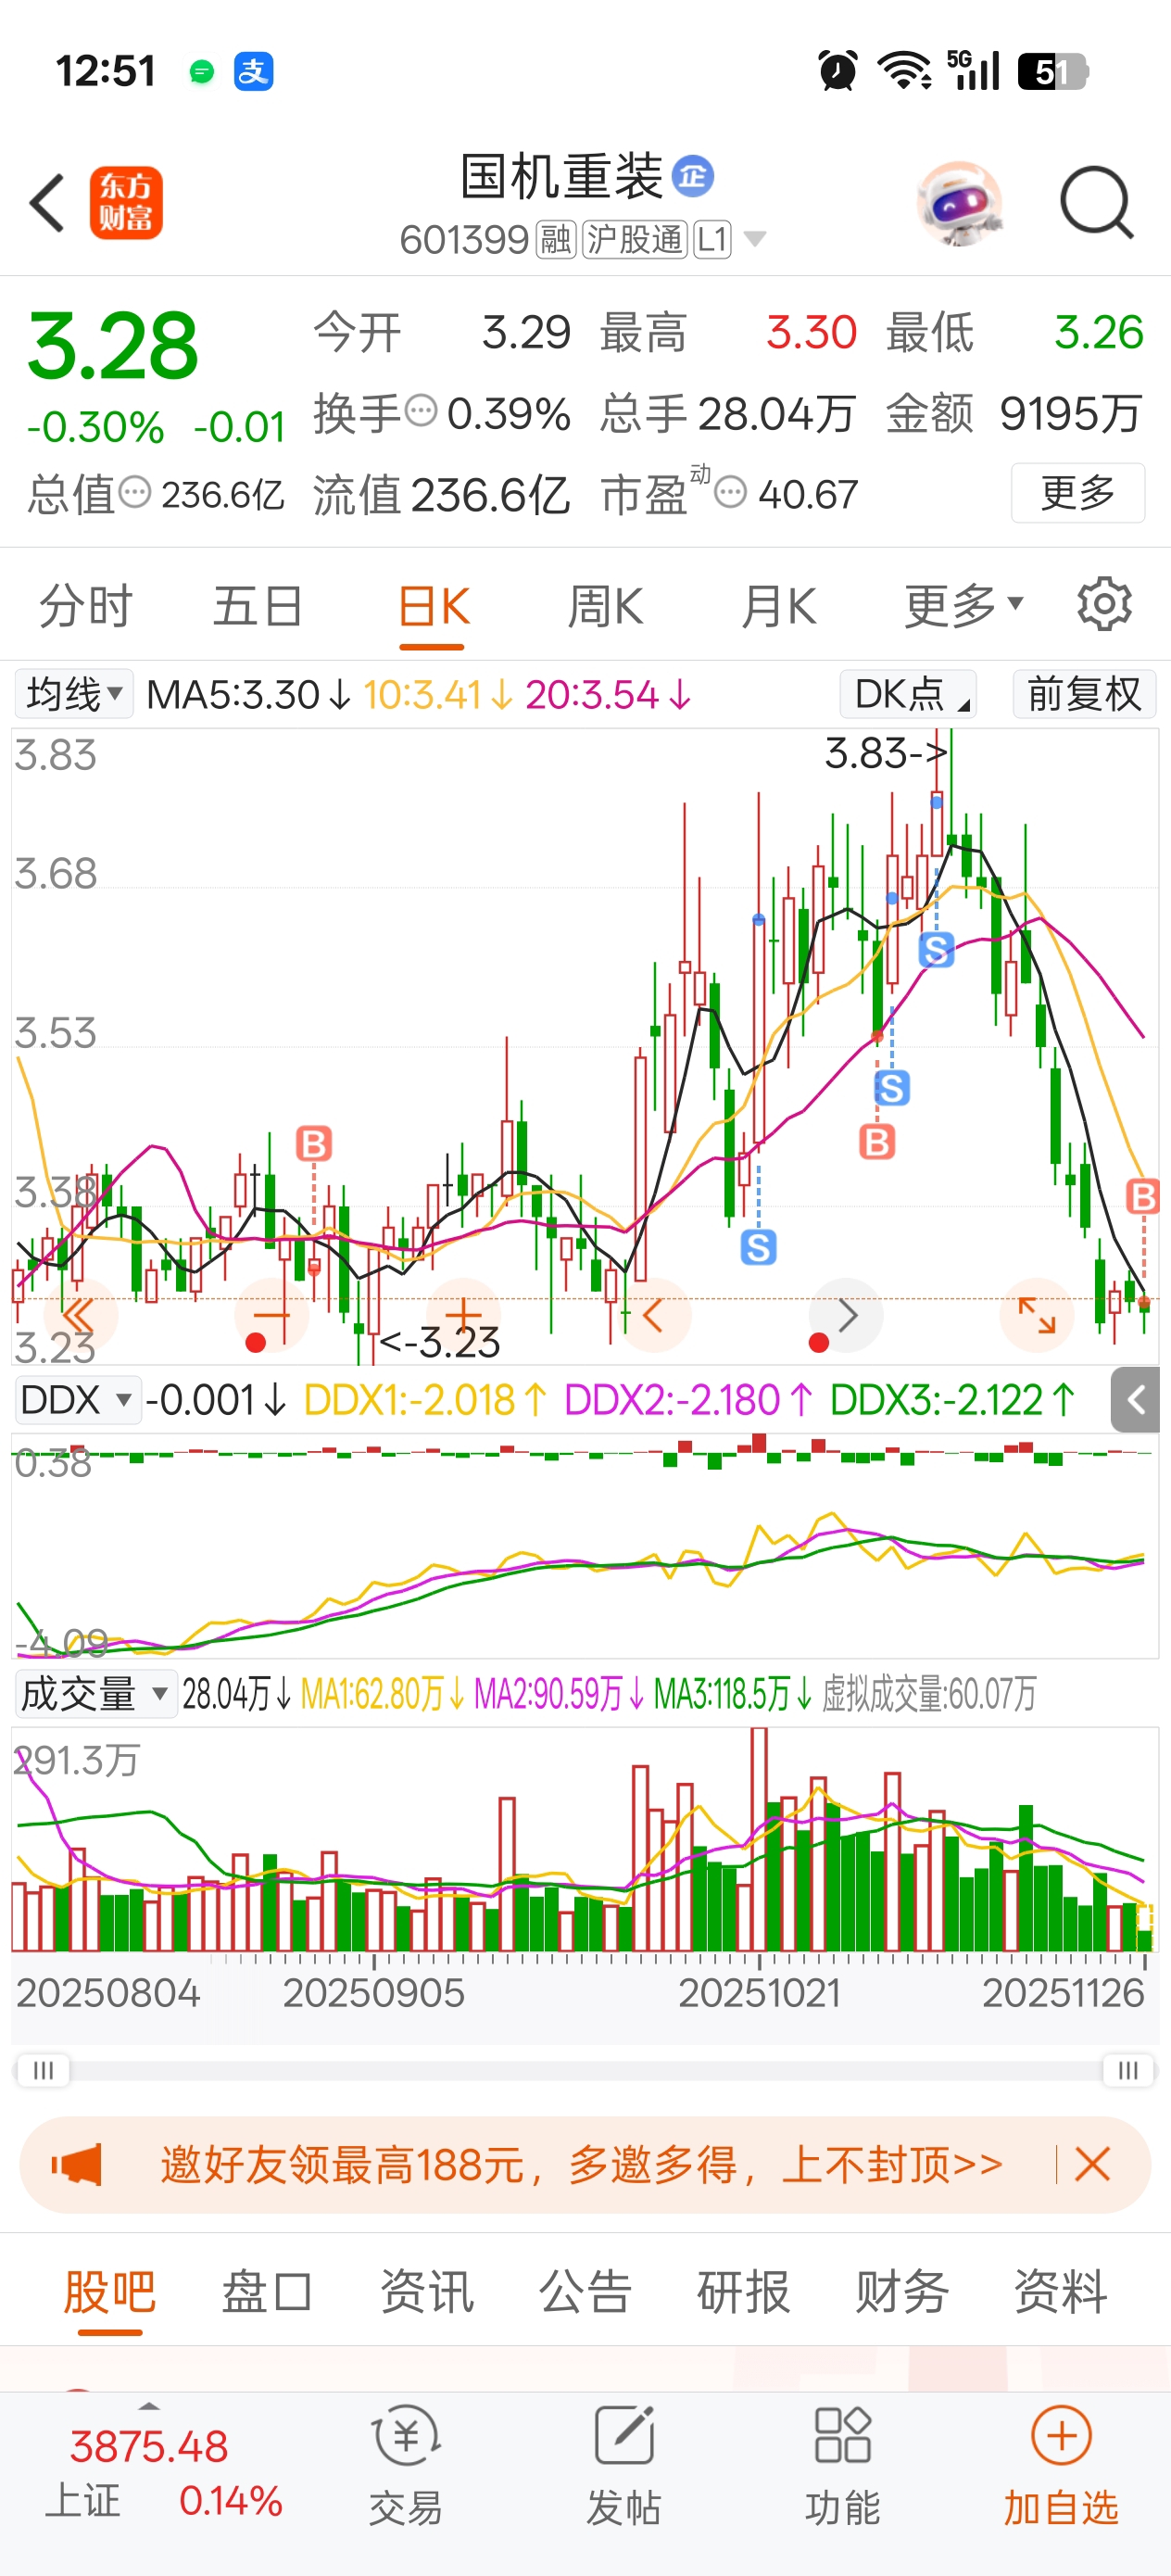
Task: Grab the right timeline range handle
Action: pyautogui.click(x=1128, y=2070)
